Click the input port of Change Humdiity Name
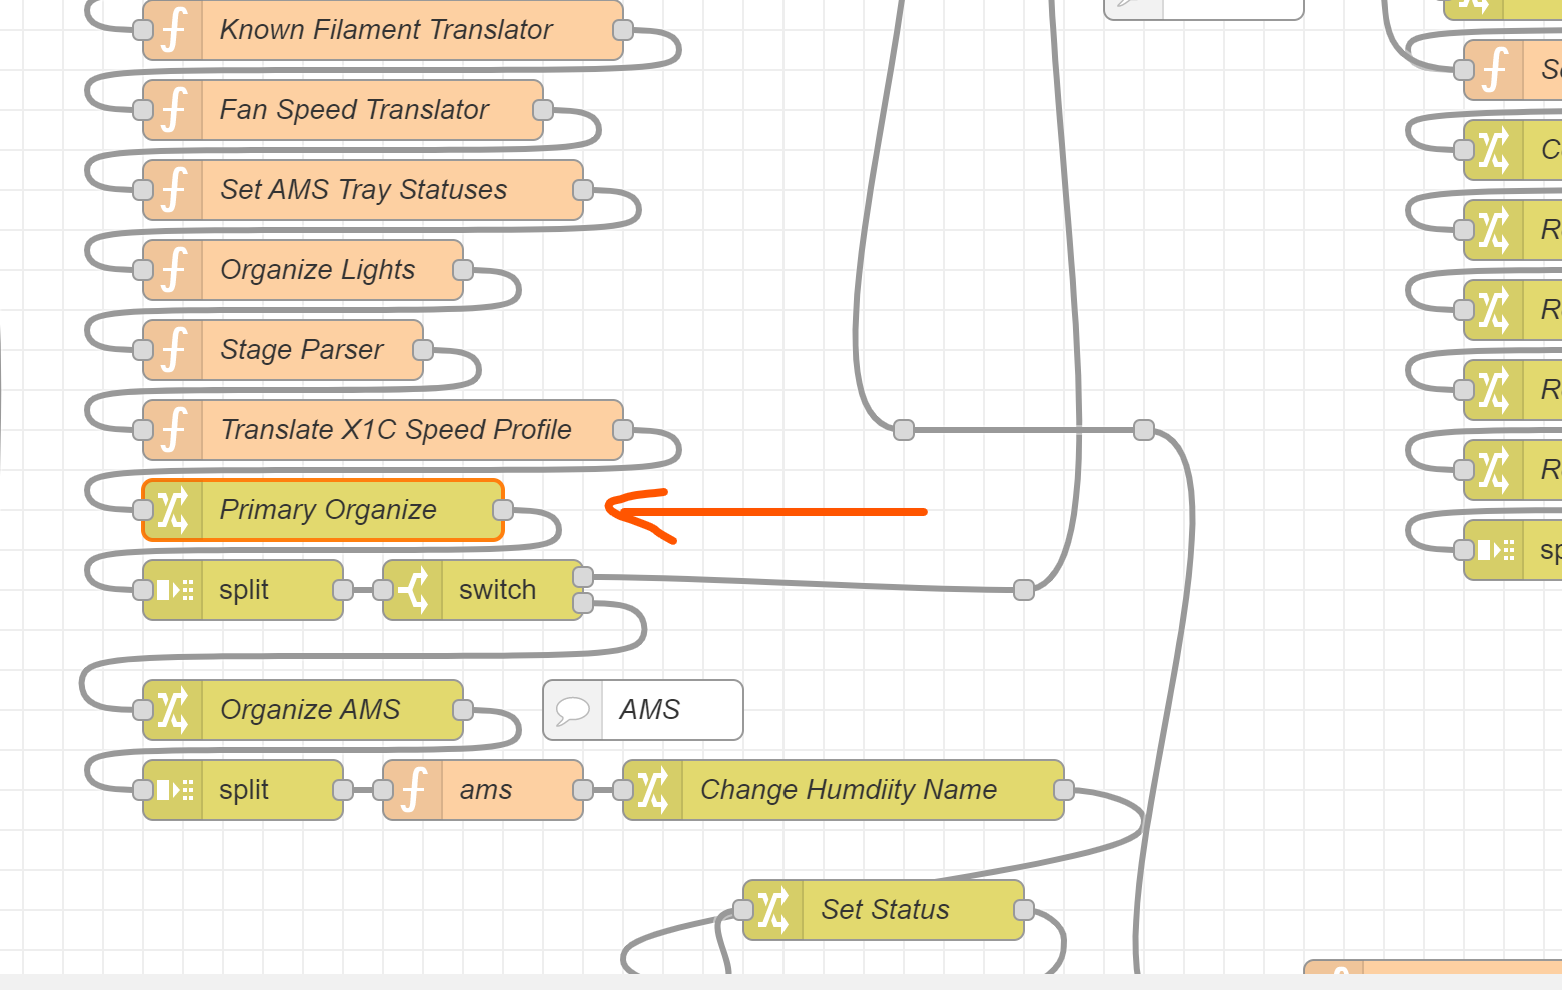This screenshot has height=990, width=1562. 623,790
